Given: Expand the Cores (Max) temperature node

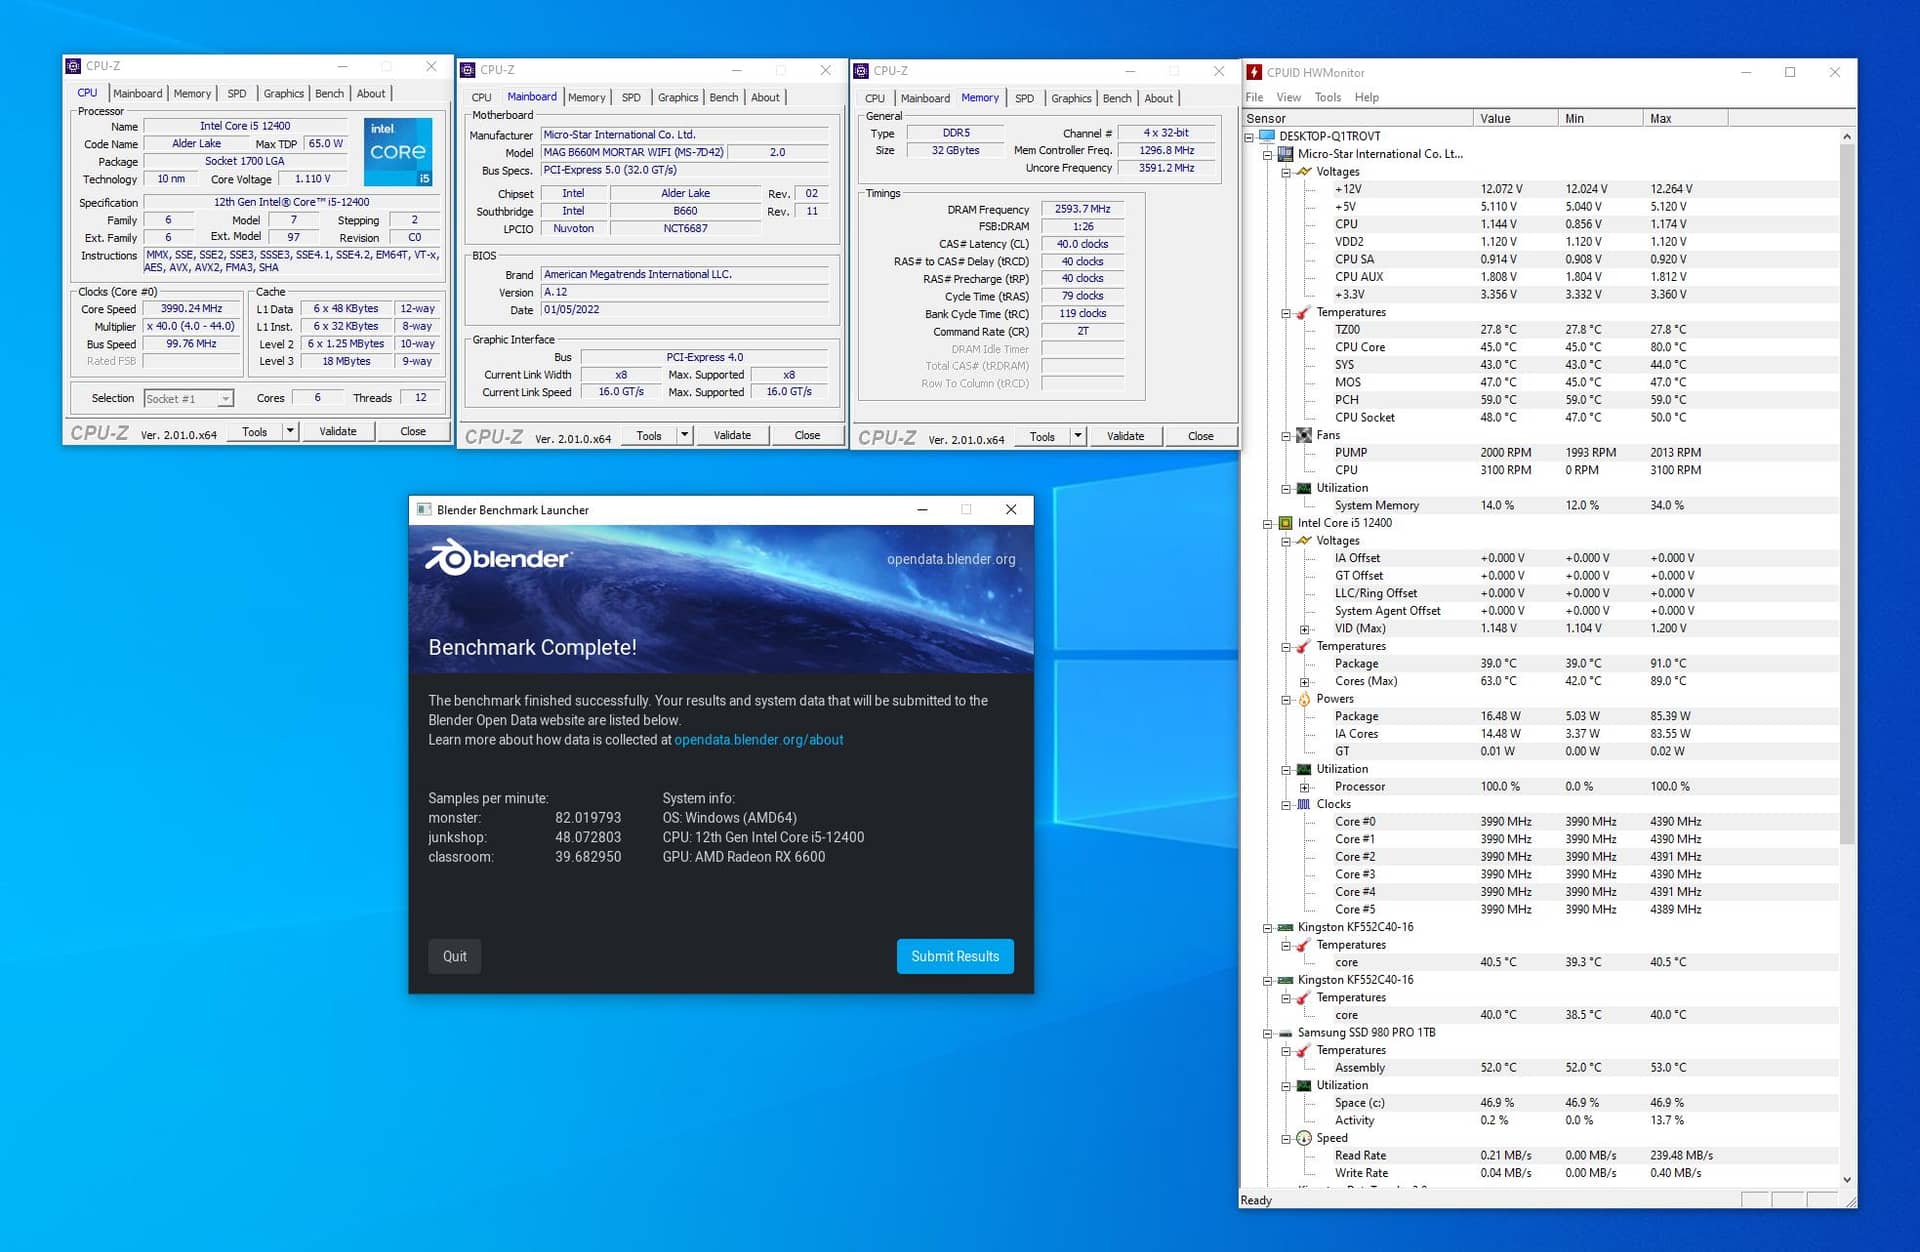Looking at the screenshot, I should click(1304, 682).
